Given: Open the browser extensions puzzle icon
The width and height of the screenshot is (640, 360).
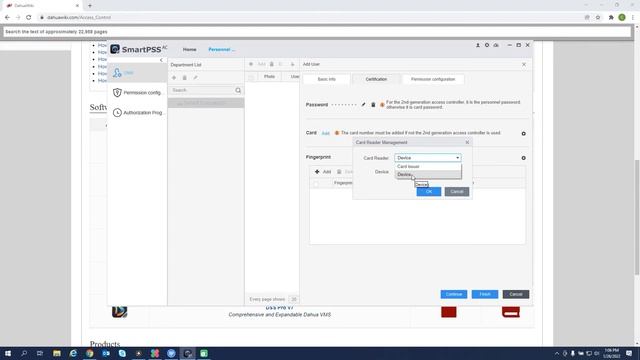Looking at the screenshot, I should 611,18.
